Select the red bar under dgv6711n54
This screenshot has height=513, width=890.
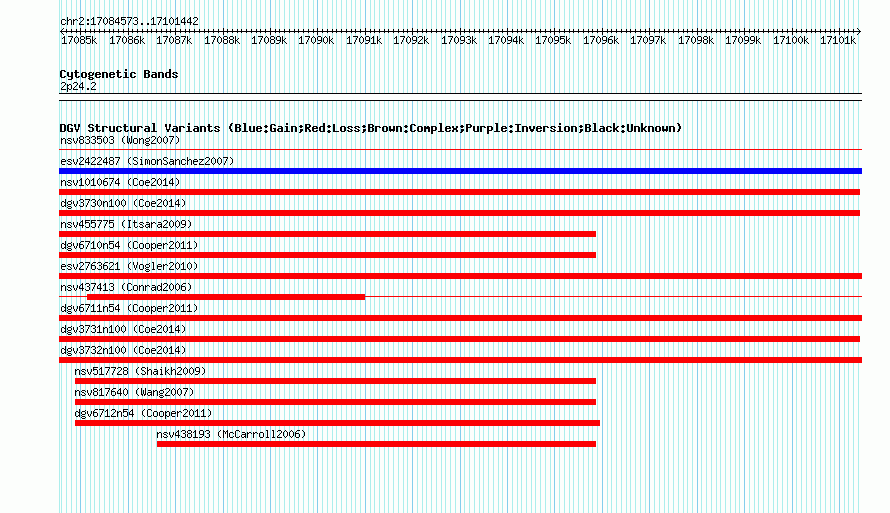coord(460,318)
